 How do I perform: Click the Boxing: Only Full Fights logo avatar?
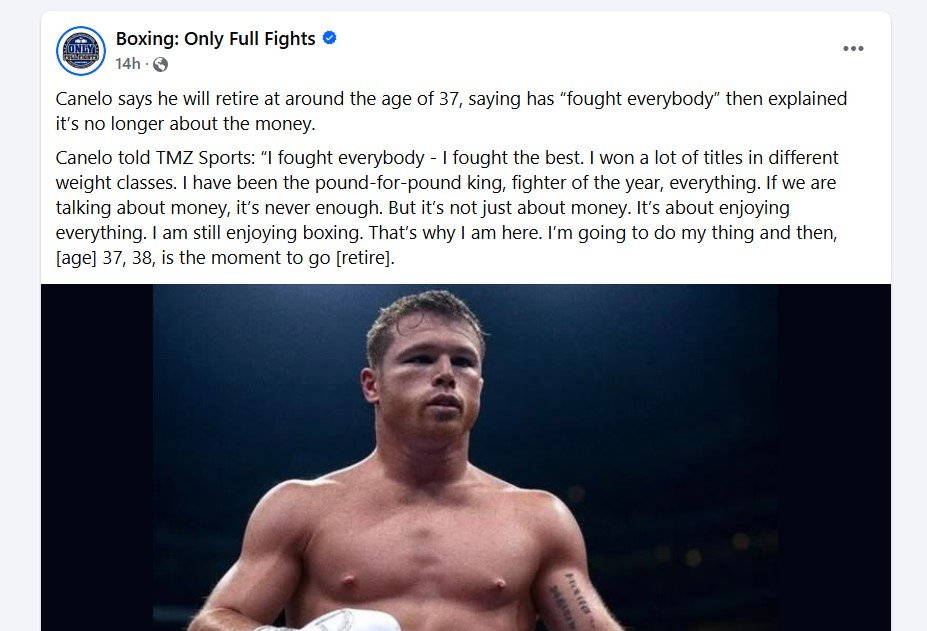pos(79,50)
